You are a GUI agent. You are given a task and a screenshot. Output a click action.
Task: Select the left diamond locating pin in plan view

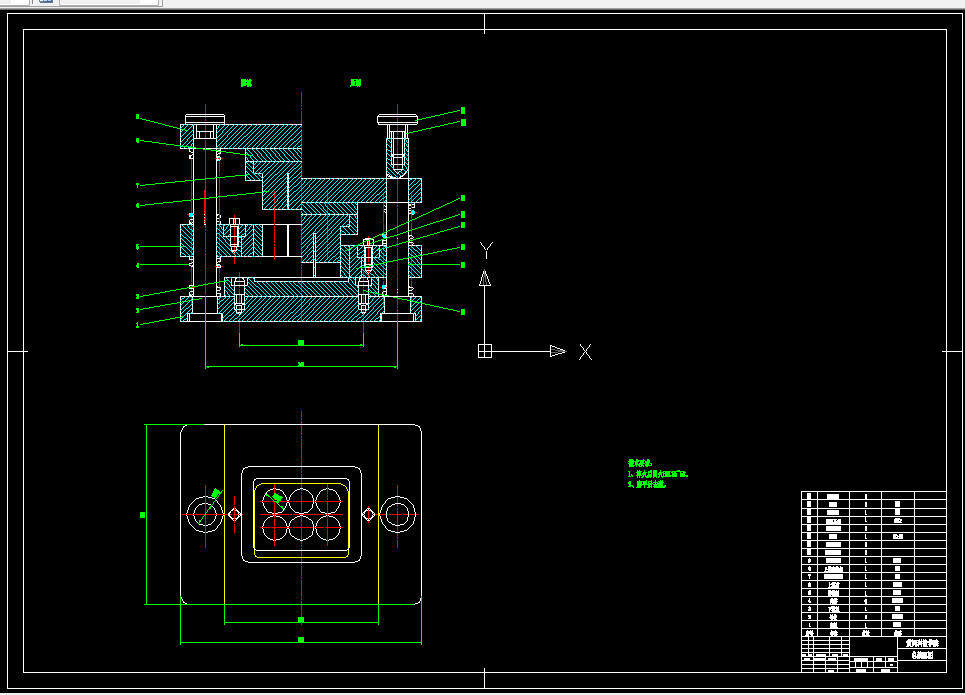coord(234,514)
